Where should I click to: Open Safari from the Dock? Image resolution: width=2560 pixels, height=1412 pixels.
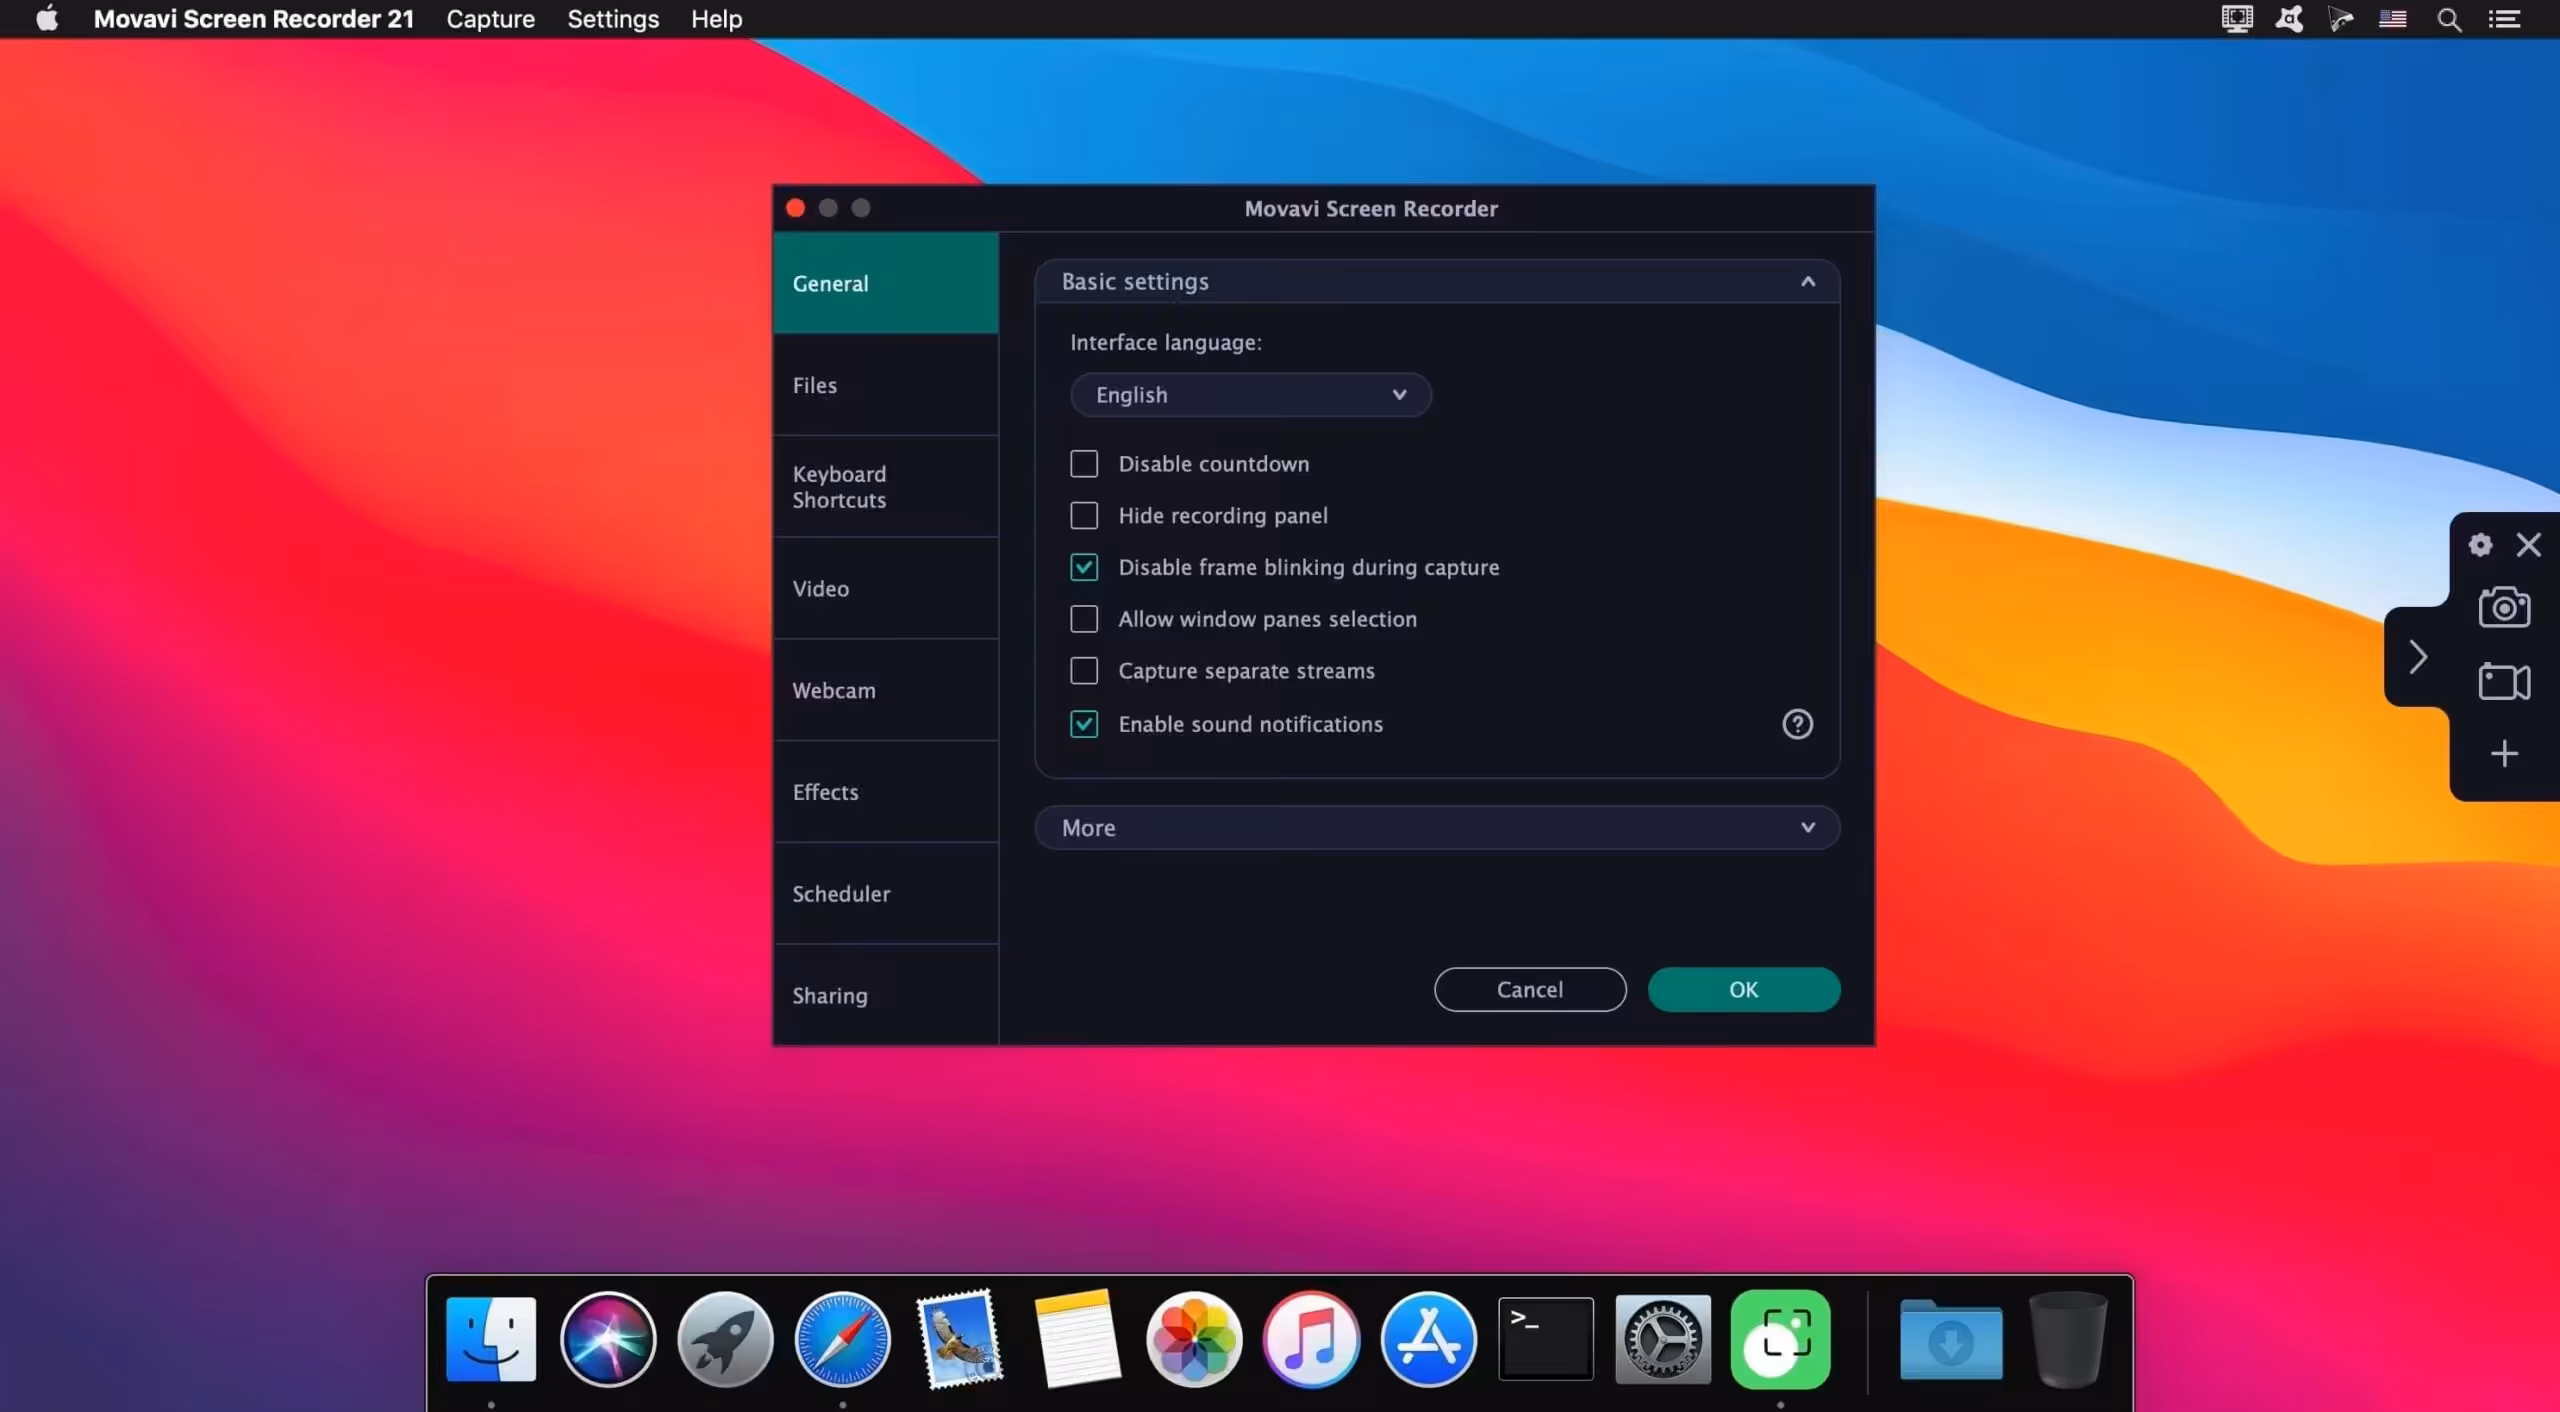[842, 1339]
